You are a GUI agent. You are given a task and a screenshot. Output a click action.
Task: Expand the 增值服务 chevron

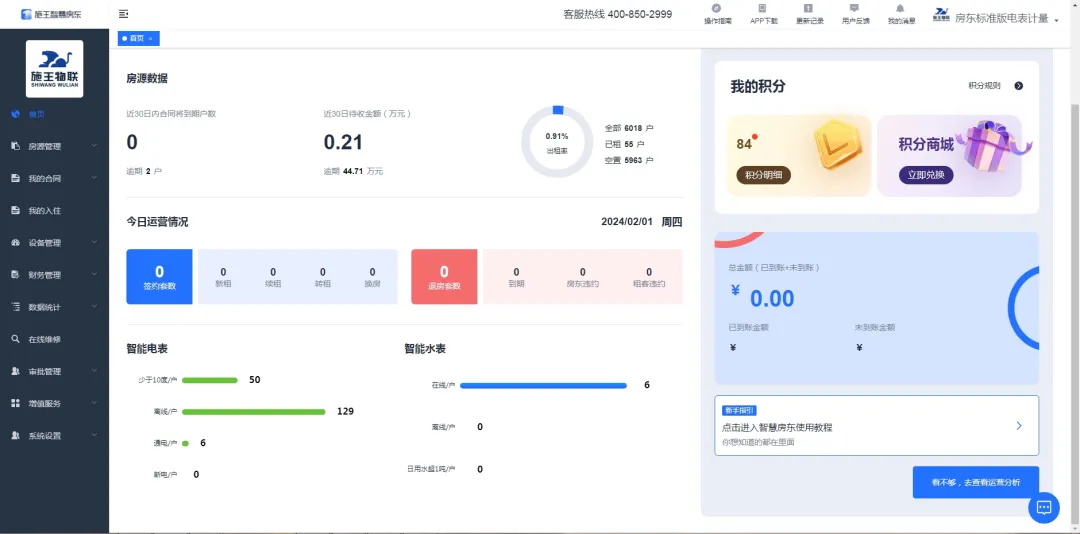[94, 403]
